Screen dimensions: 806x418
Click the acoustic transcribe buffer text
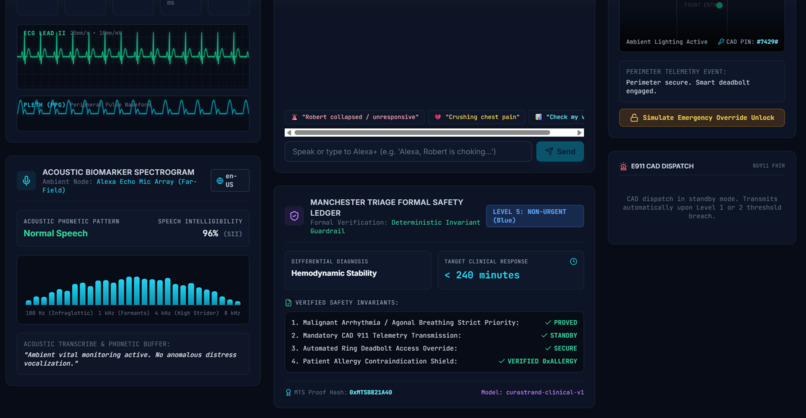[130, 359]
